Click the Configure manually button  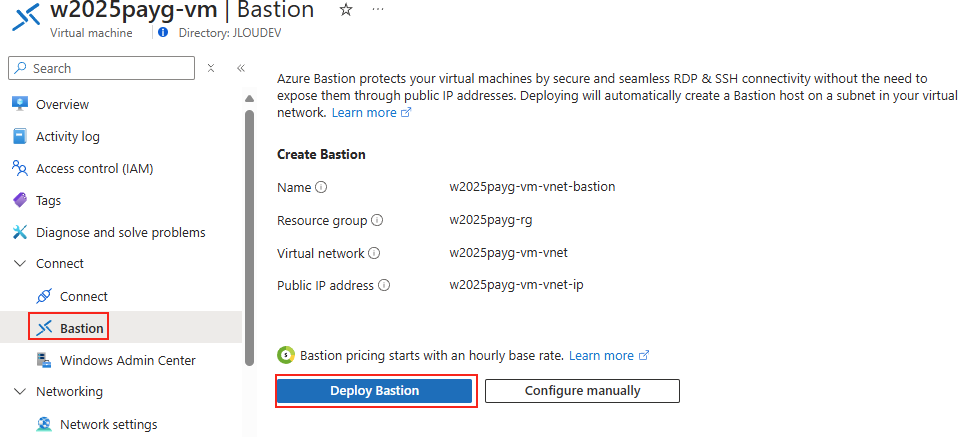point(582,391)
